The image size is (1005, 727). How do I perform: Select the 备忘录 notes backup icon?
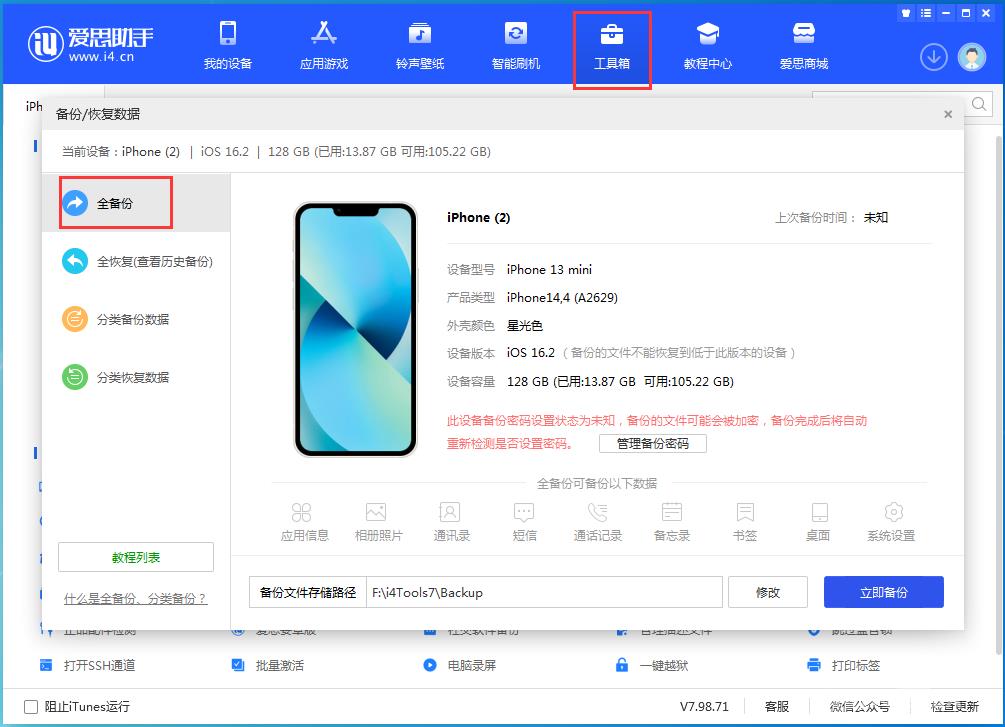pyautogui.click(x=671, y=520)
